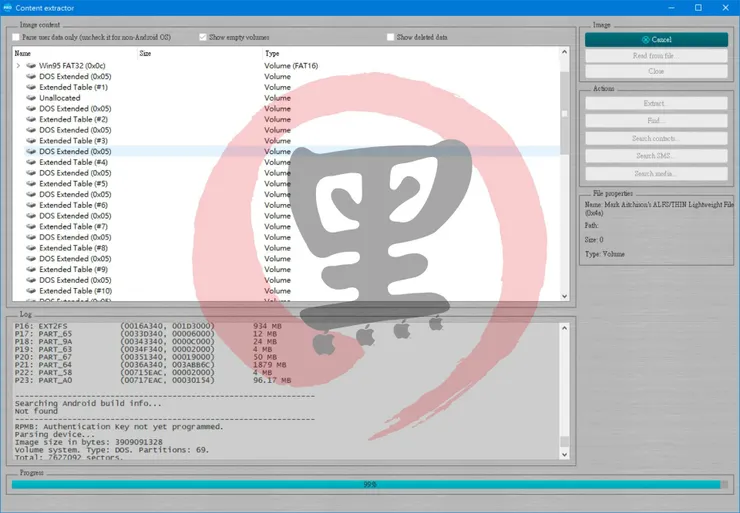Click the Cancel button's circle icon
This screenshot has width=740, height=513.
pyautogui.click(x=646, y=40)
